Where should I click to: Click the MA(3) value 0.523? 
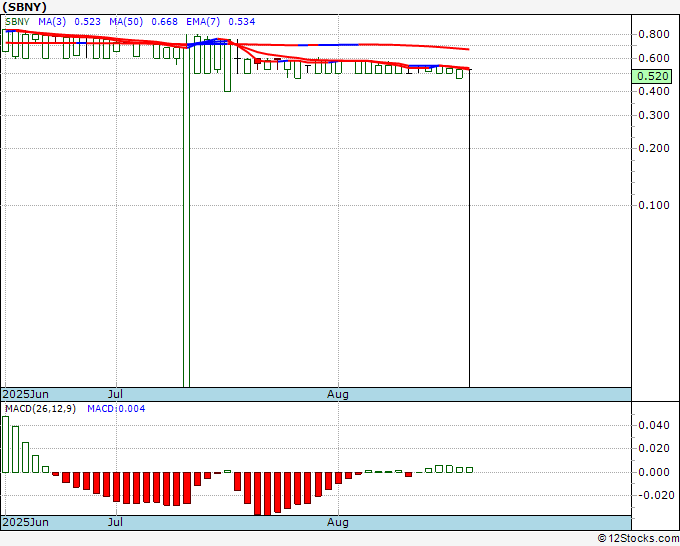tap(87, 22)
